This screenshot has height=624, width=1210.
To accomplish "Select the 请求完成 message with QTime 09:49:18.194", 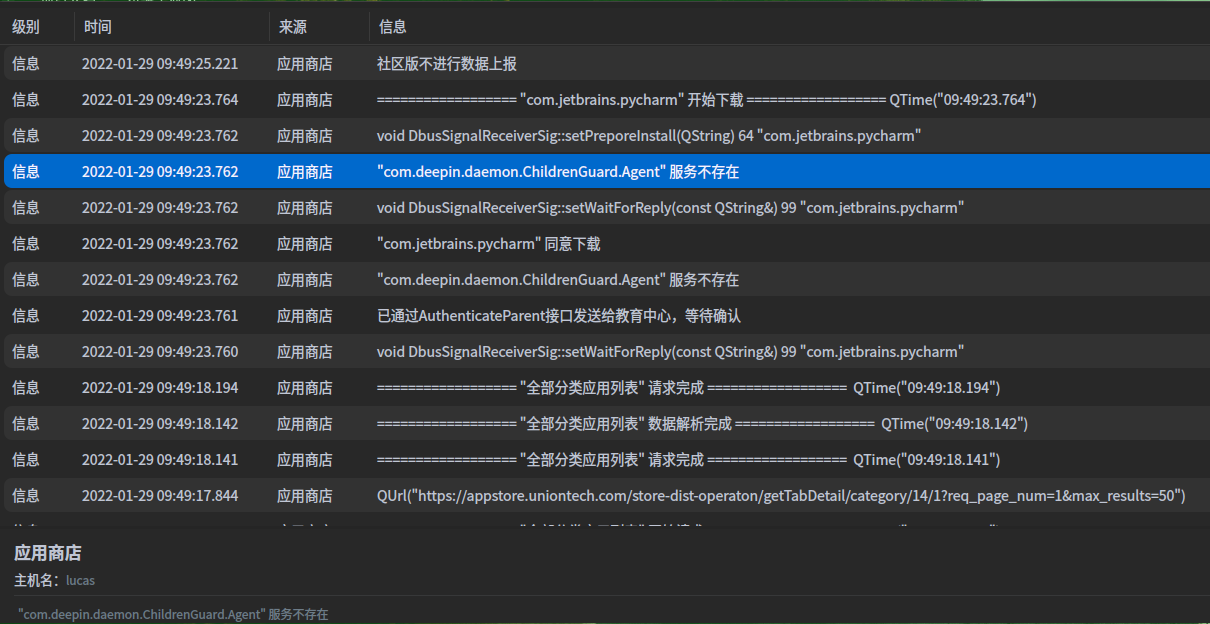I will click(x=688, y=388).
